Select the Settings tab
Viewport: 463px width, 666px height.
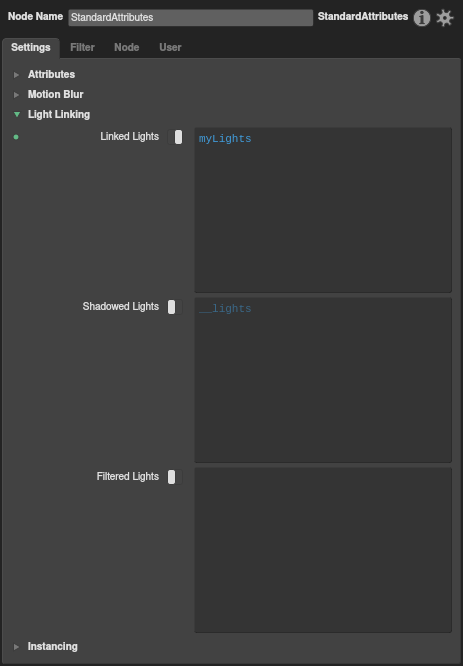pos(31,47)
